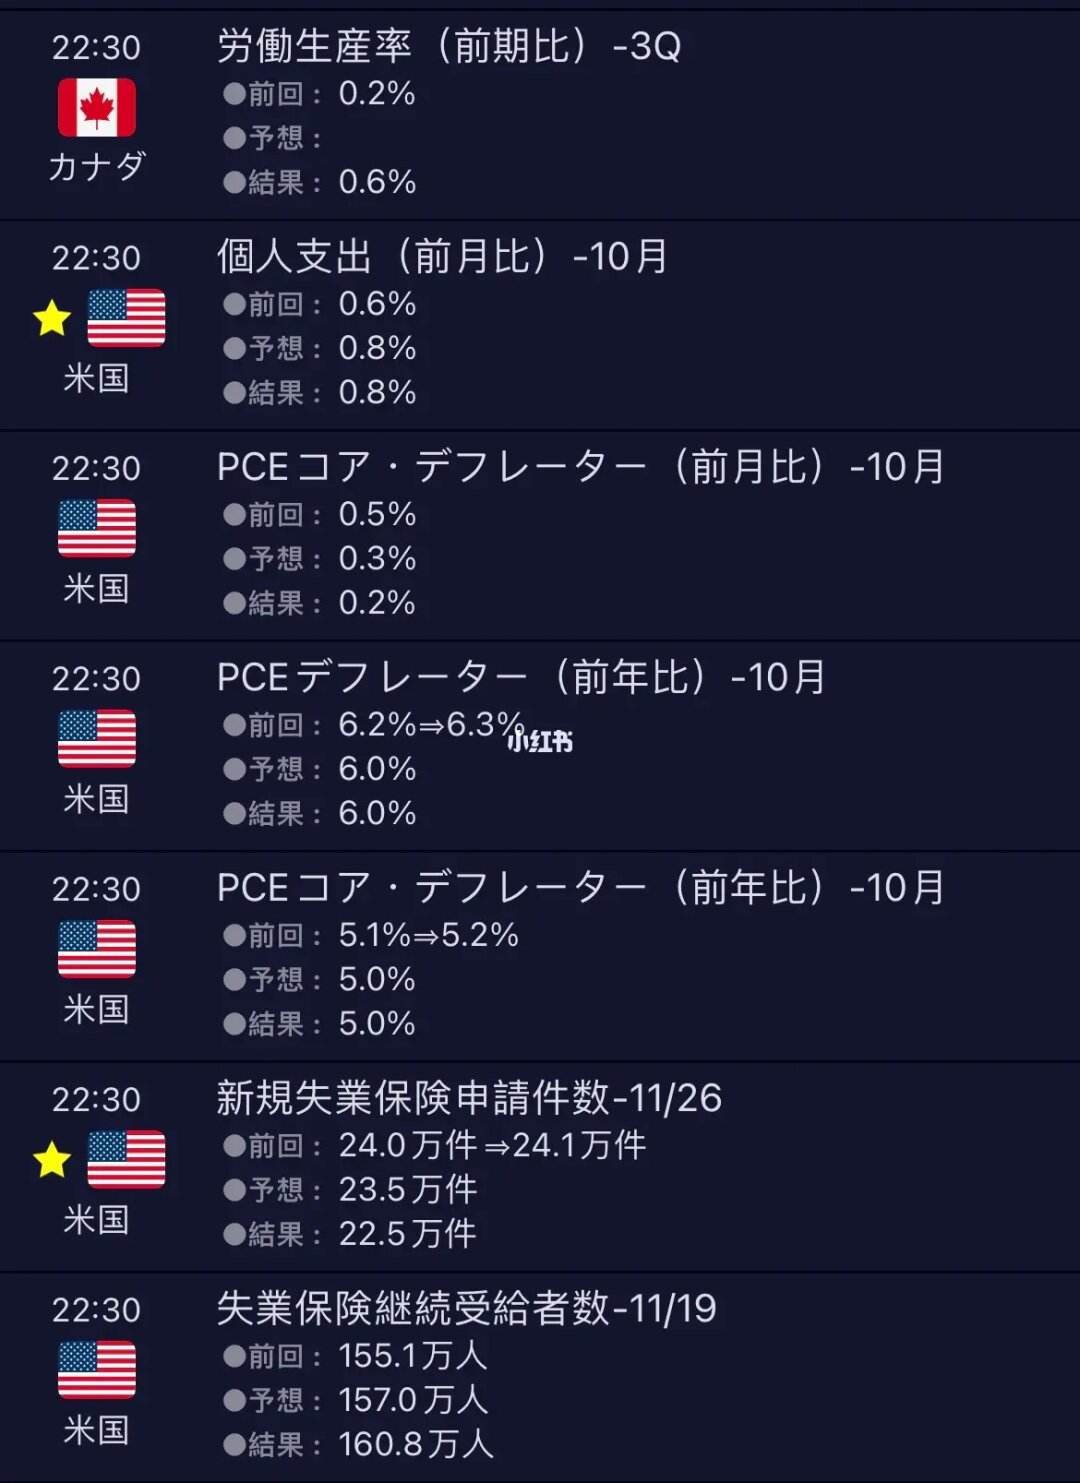Tap the Canada flag icon

97,107
